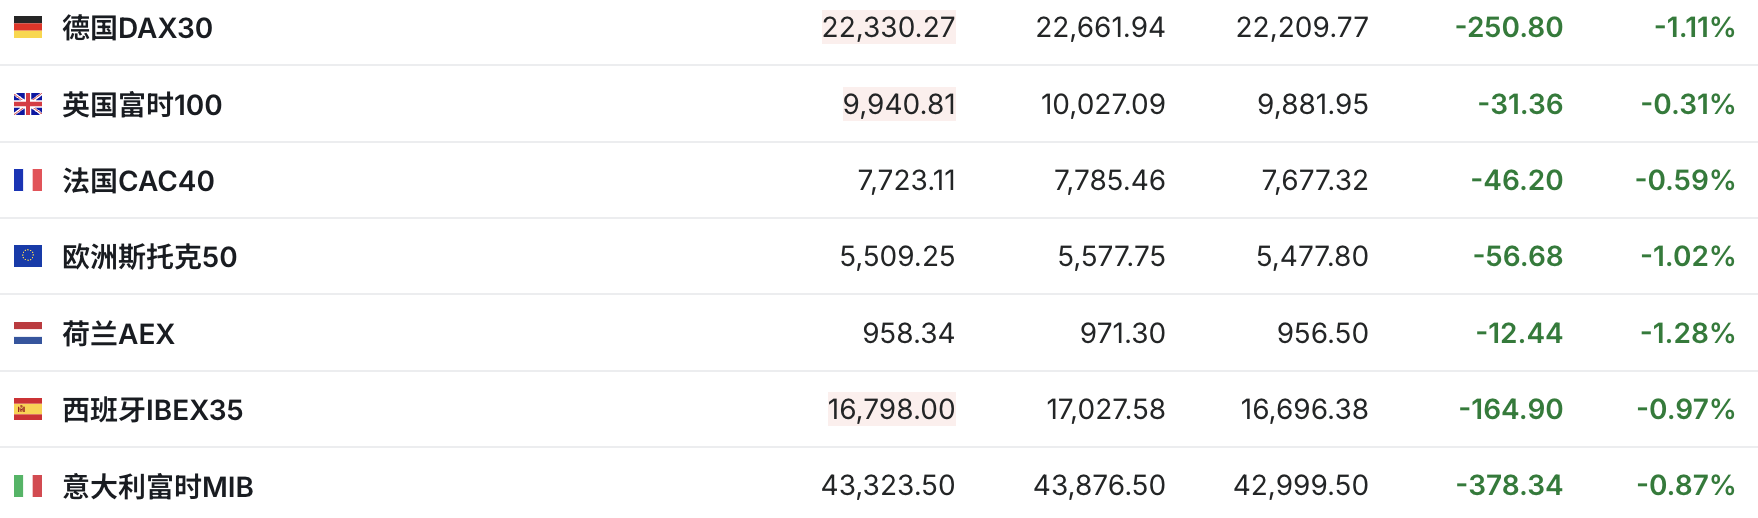
Task: Click DAX30 percentage change -1.11%
Action: pyautogui.click(x=1694, y=27)
